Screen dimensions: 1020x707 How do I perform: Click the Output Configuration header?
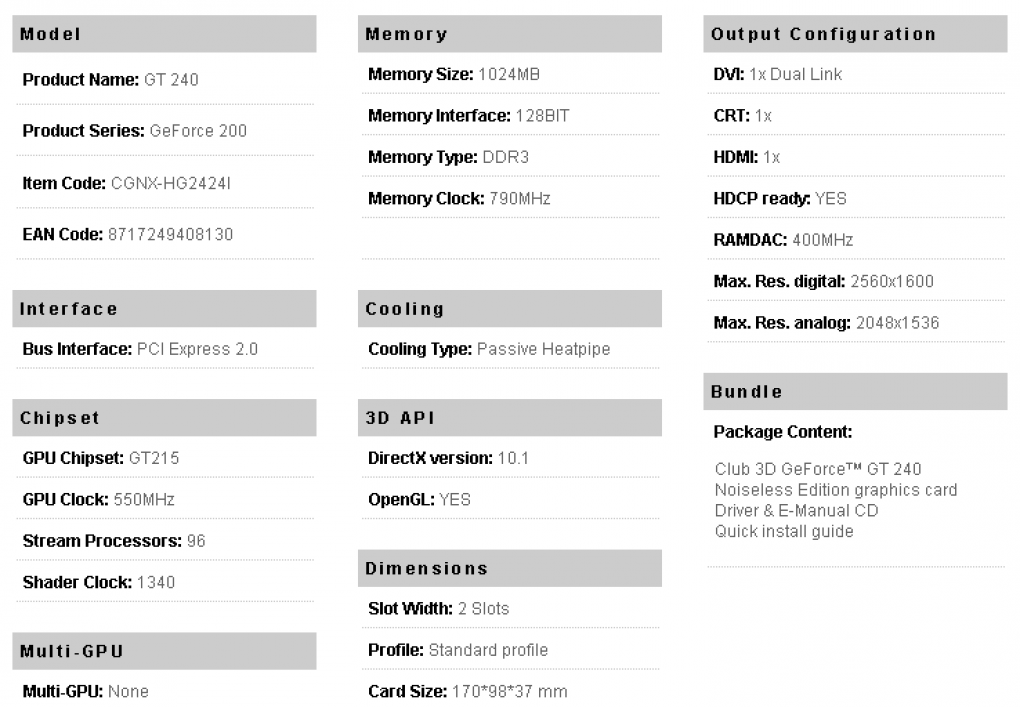point(855,34)
